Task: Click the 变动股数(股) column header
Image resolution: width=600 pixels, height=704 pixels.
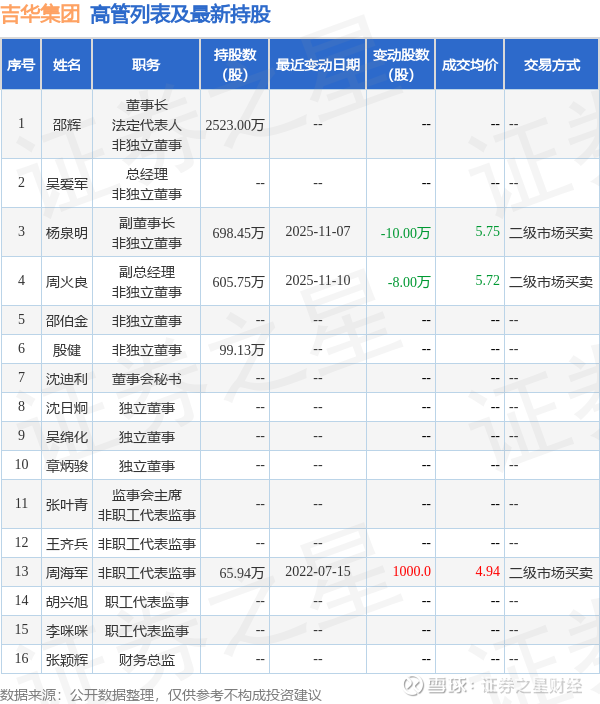Action: pyautogui.click(x=401, y=65)
